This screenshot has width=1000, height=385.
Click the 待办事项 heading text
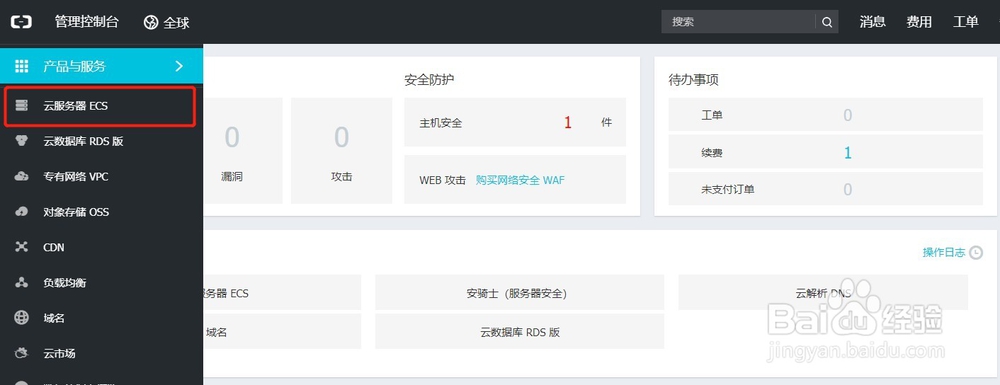(694, 80)
